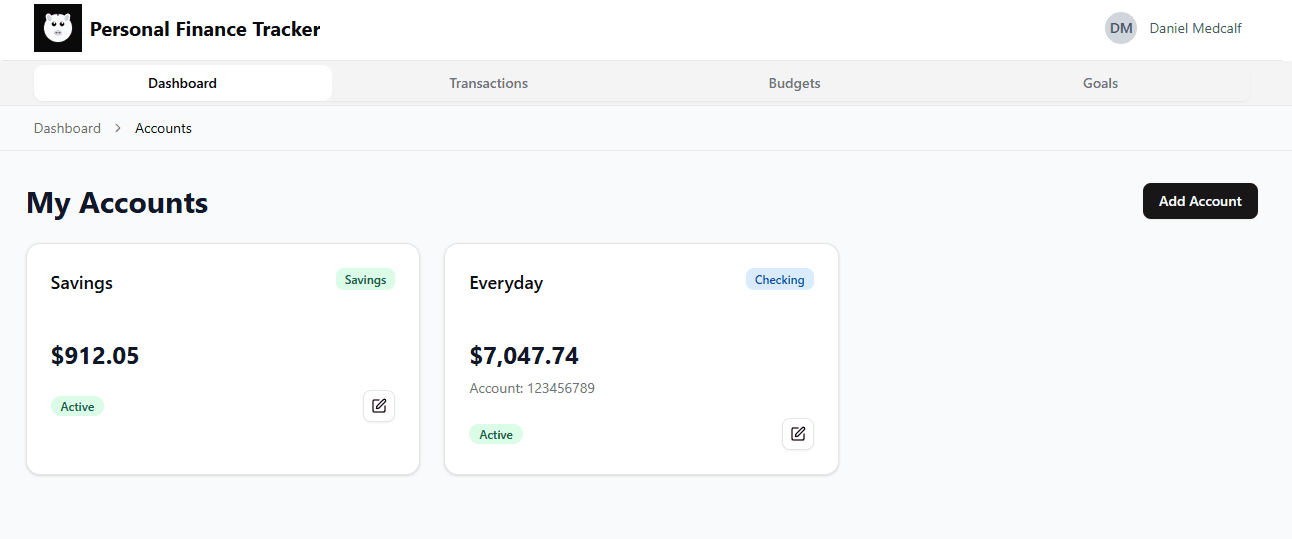Follow the Dashboard breadcrumb link

click(x=67, y=128)
